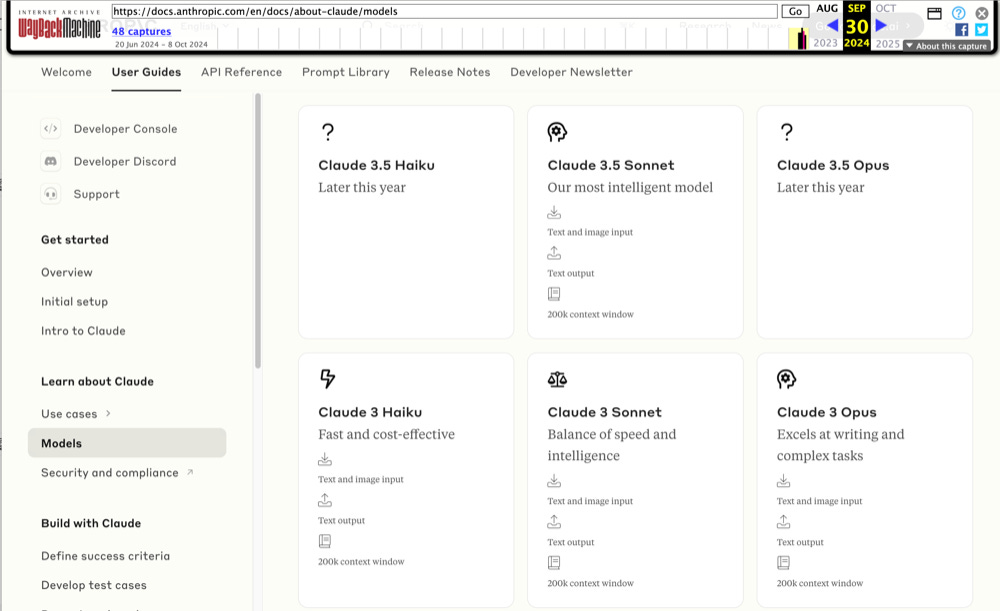The width and height of the screenshot is (1000, 611).
Task: Click the Developer Console code icon
Action: (x=50, y=128)
